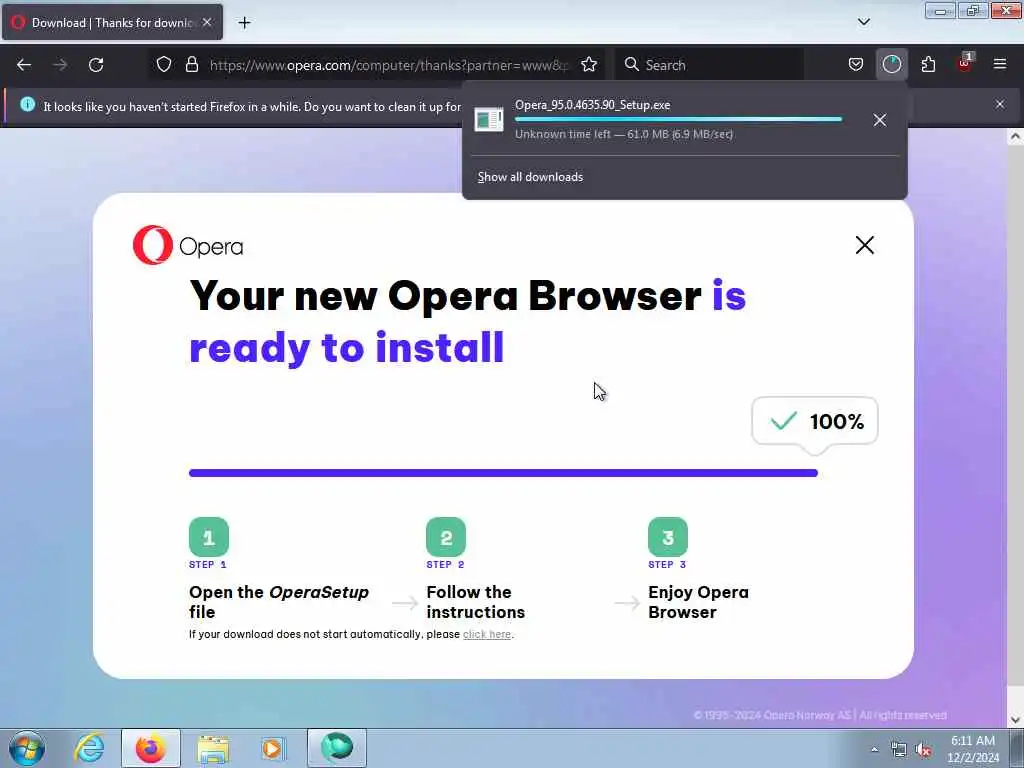Click the green Step 1 number icon
This screenshot has width=1024, height=768.
209,537
